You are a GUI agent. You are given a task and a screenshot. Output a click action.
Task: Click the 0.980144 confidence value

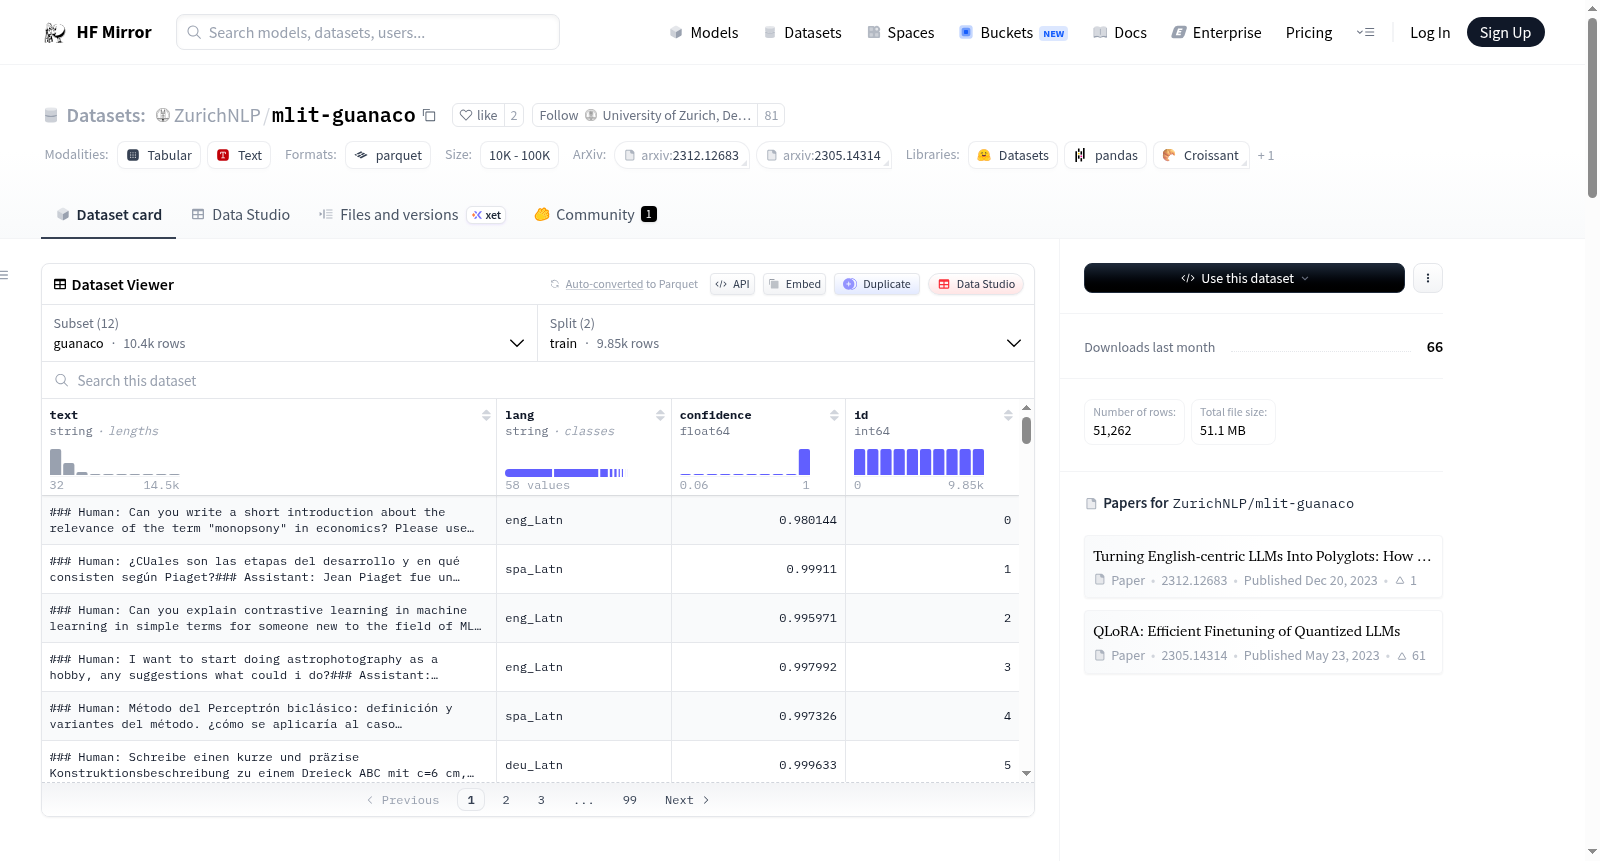(808, 520)
